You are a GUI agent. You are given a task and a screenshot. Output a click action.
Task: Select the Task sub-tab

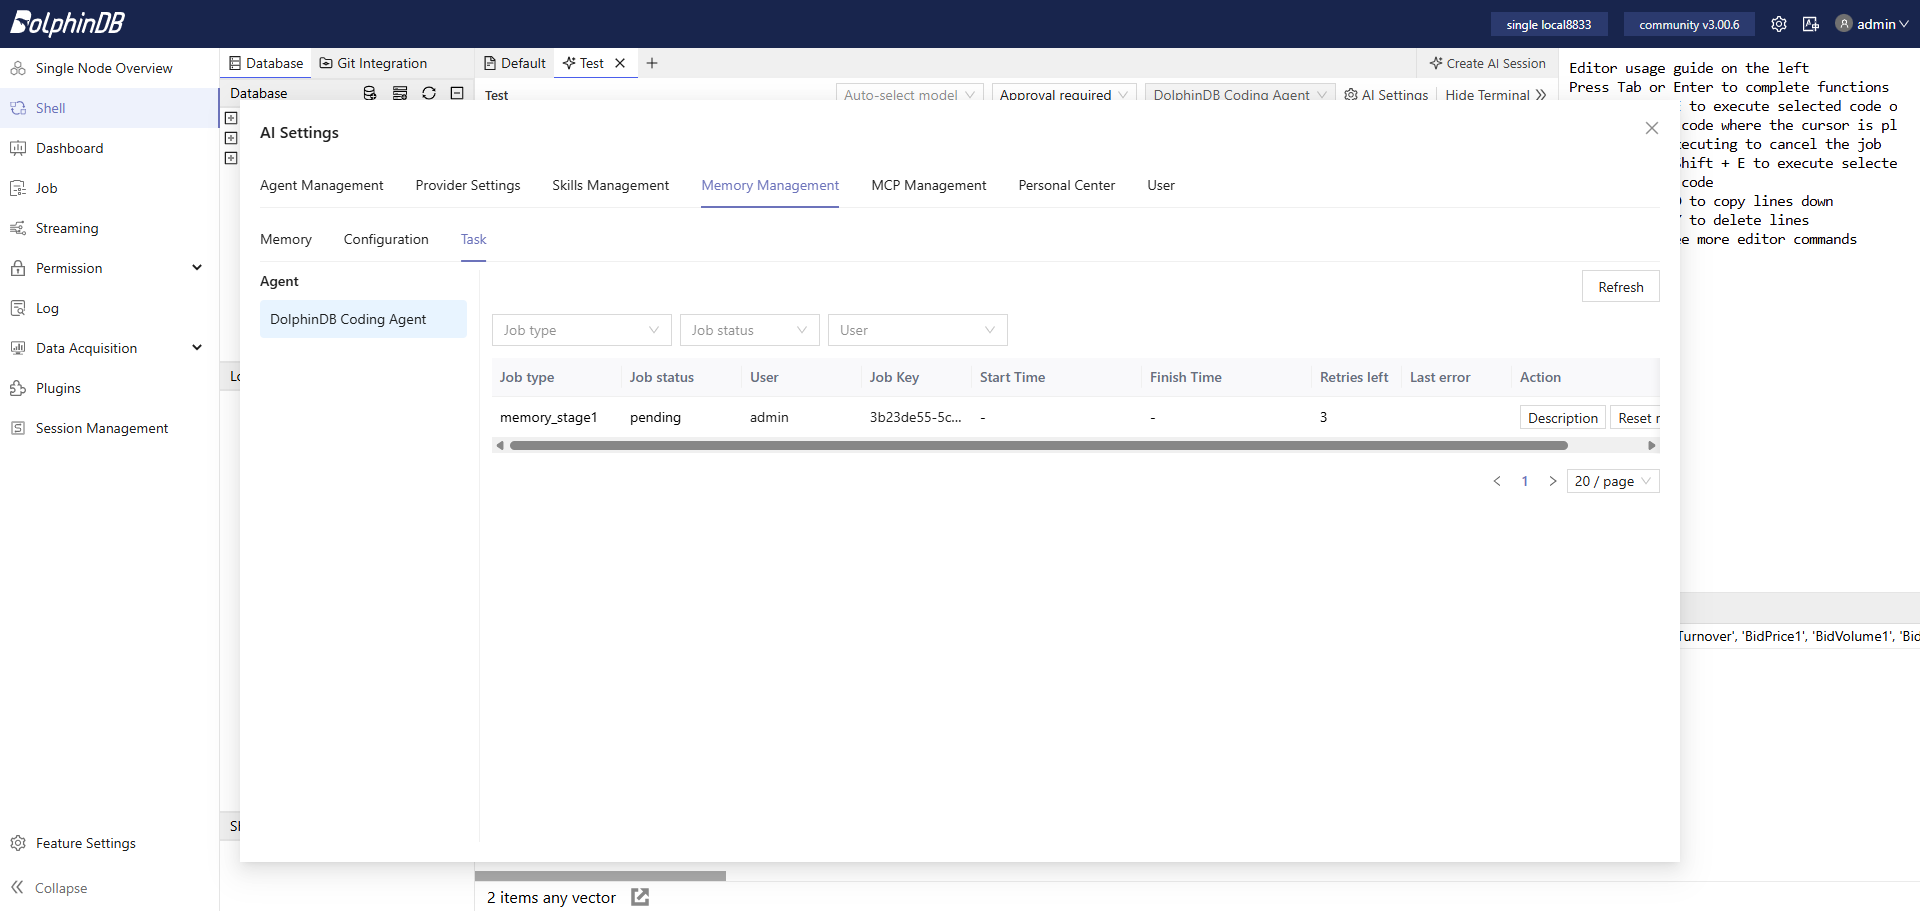[x=474, y=239]
